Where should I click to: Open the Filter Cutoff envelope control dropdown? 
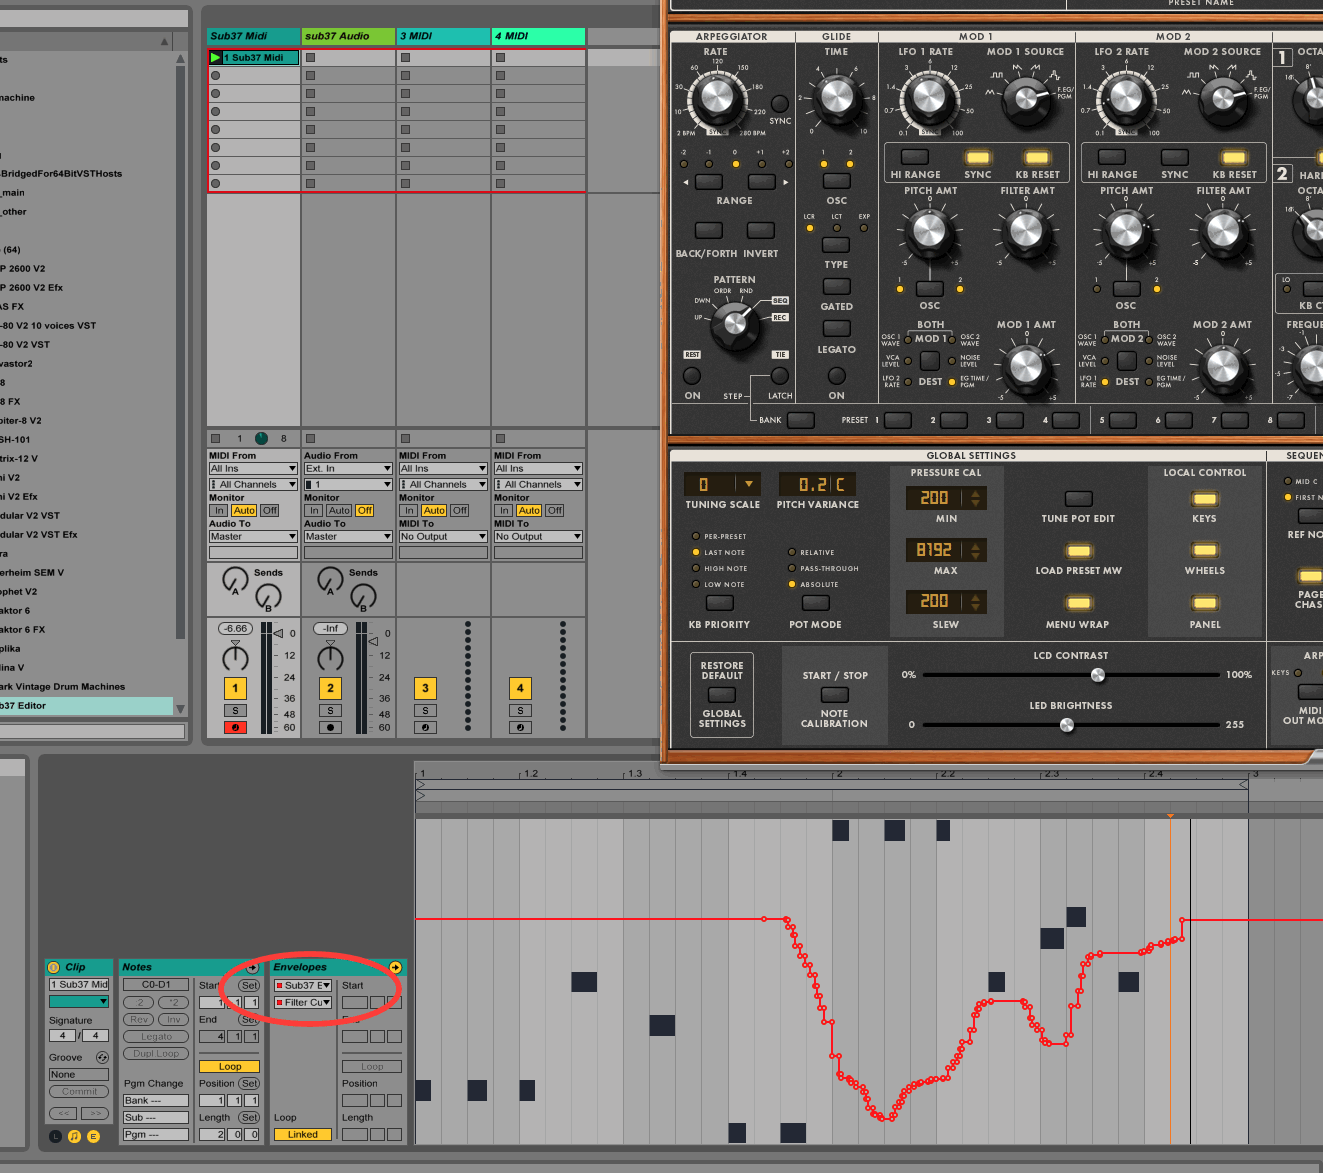point(303,1002)
